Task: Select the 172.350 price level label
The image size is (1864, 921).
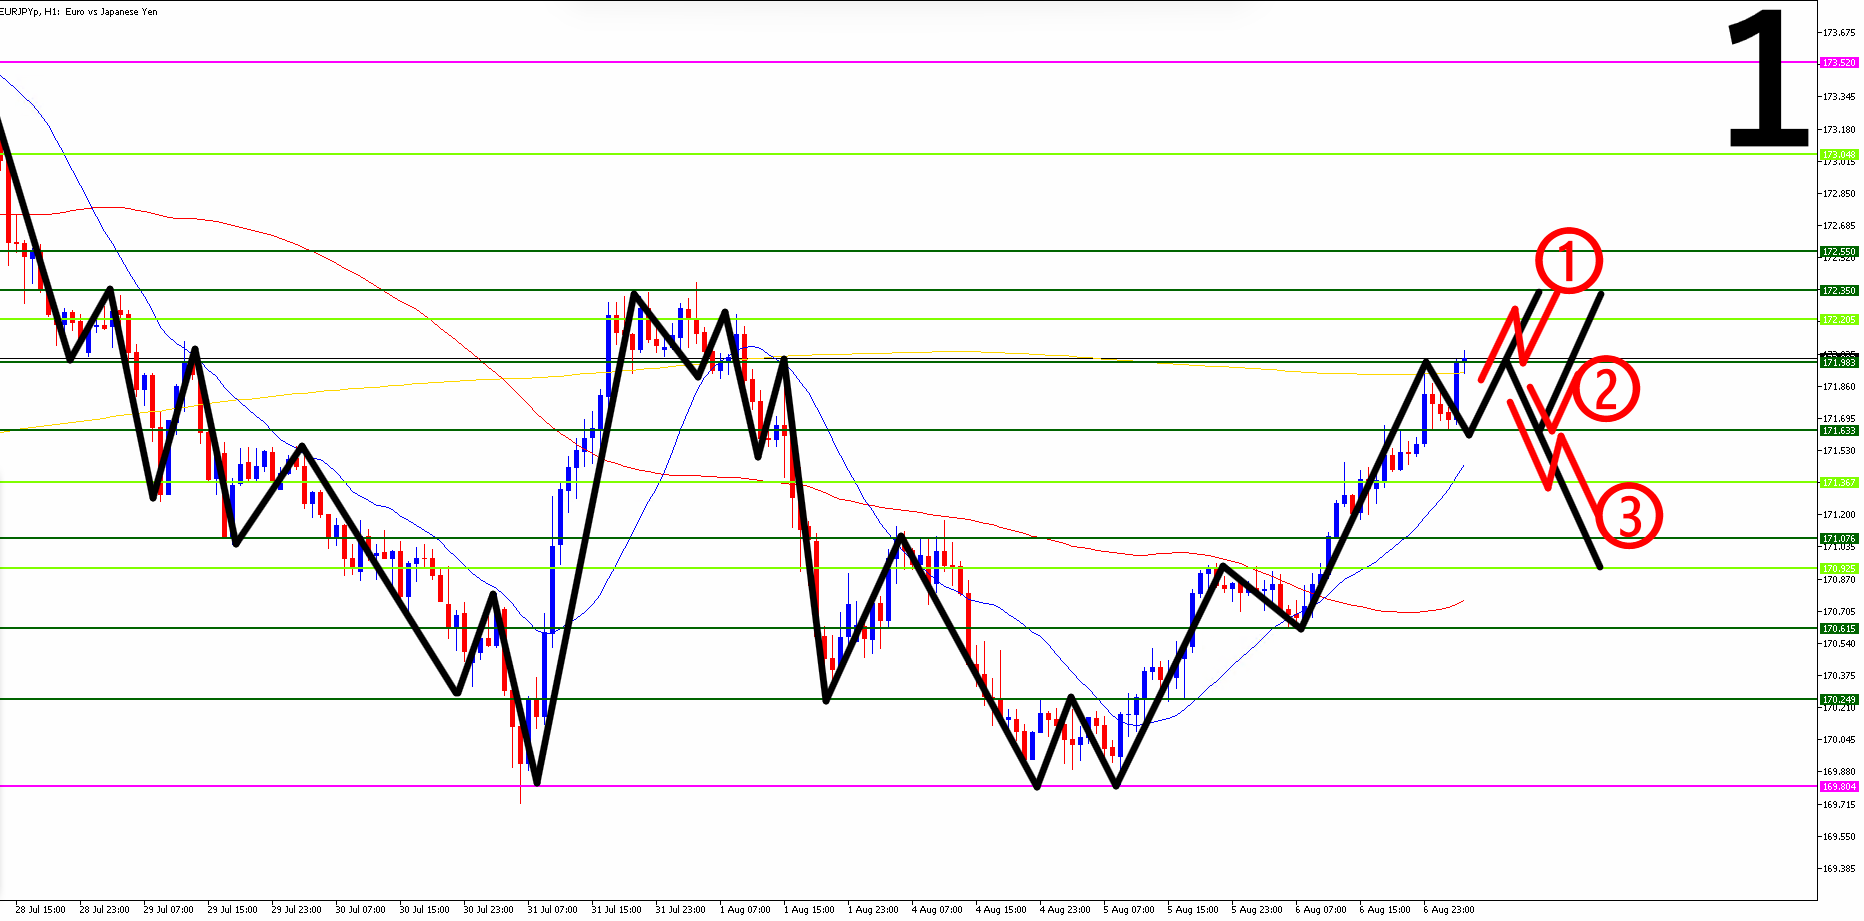Action: pyautogui.click(x=1838, y=291)
